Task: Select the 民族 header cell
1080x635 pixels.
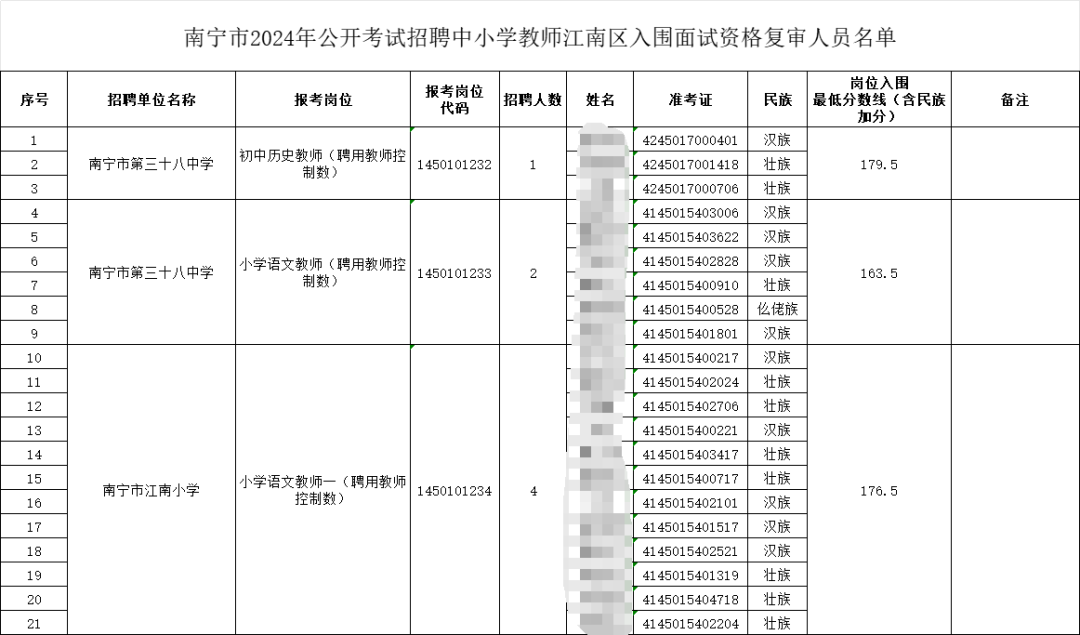Action: (x=778, y=99)
